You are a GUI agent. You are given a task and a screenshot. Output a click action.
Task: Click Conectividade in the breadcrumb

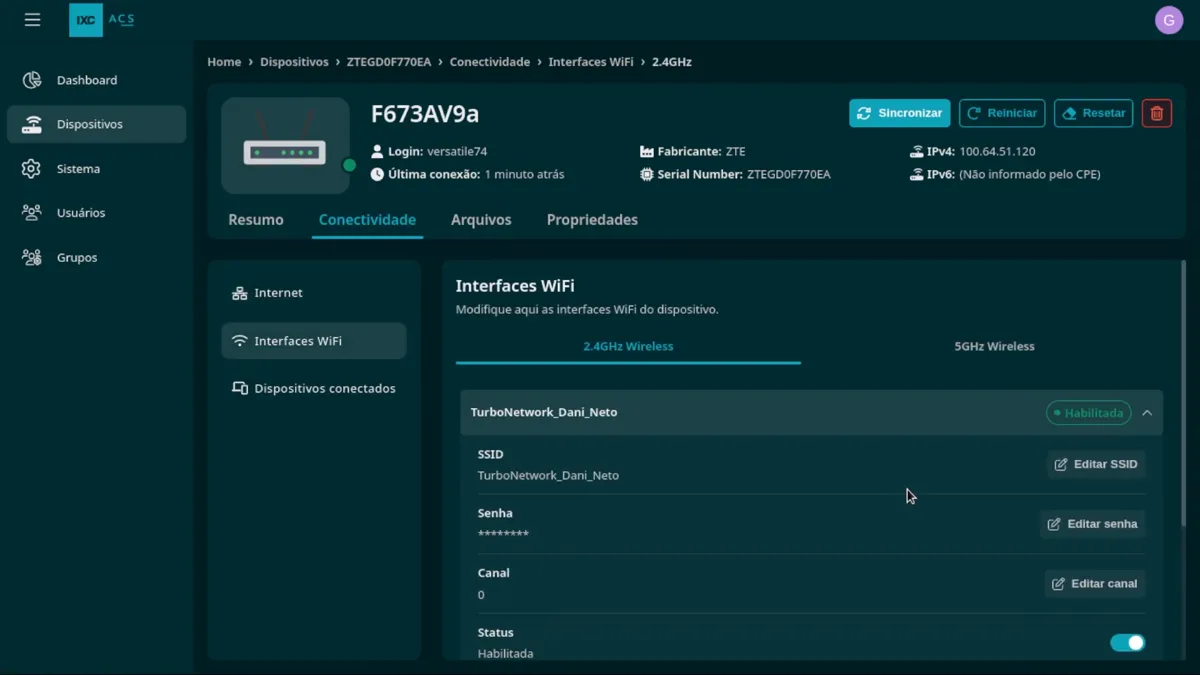click(490, 62)
